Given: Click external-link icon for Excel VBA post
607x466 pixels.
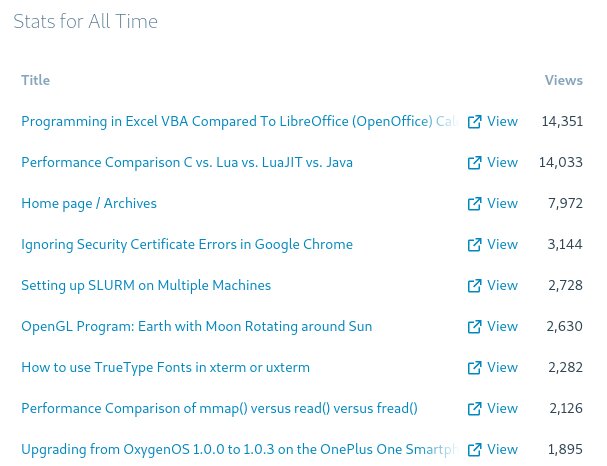Looking at the screenshot, I should point(475,122).
